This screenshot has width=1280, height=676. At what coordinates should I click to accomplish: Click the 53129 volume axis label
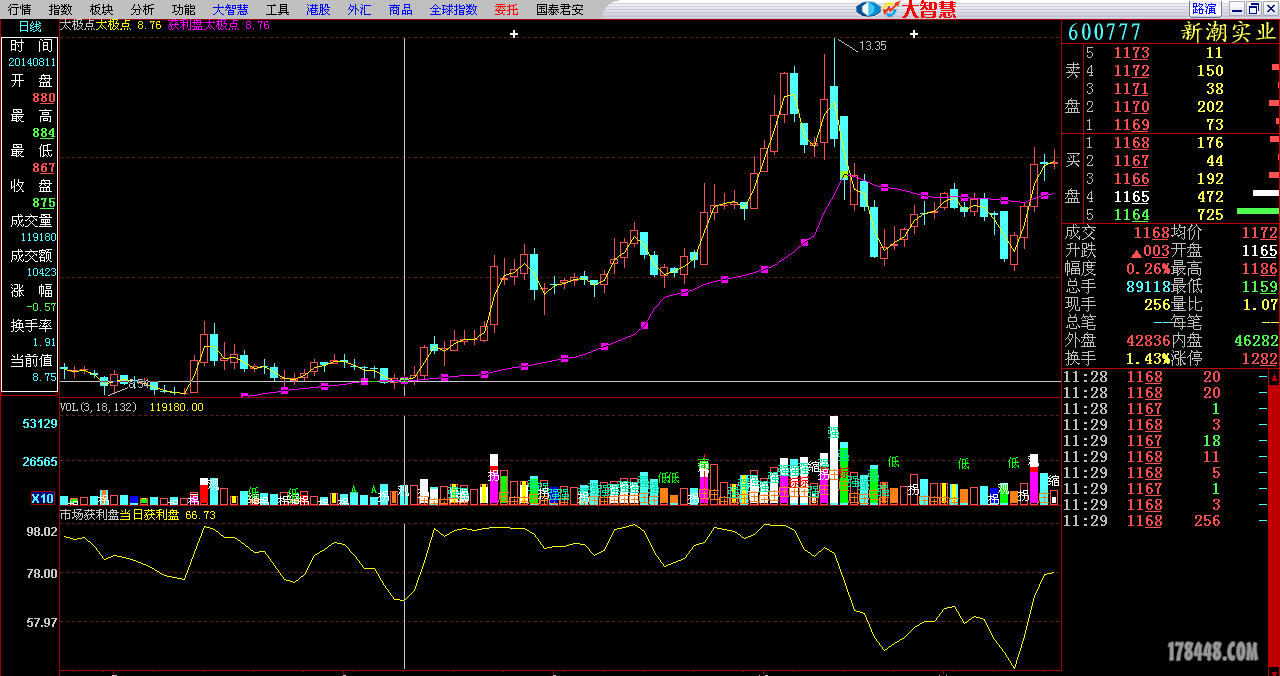39,424
